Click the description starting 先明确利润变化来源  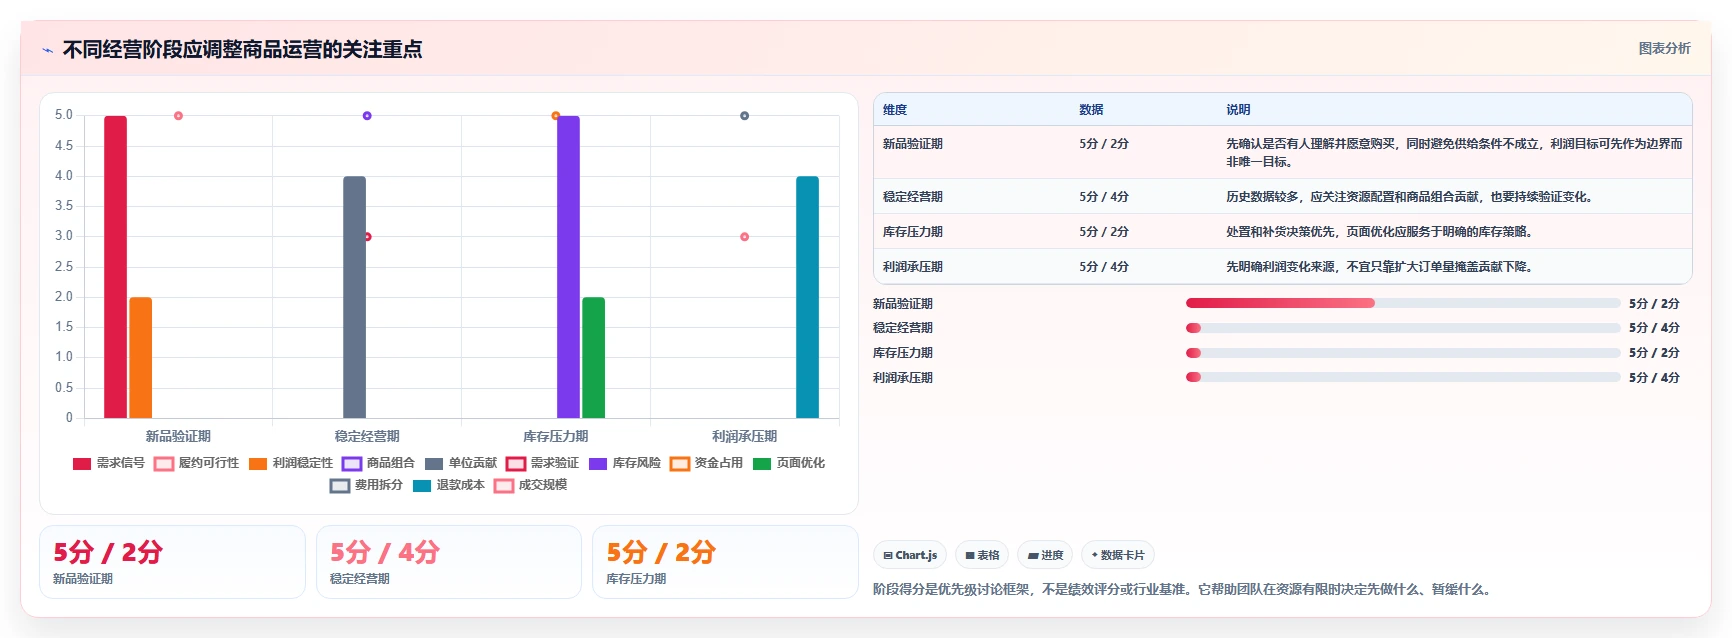tap(1380, 267)
